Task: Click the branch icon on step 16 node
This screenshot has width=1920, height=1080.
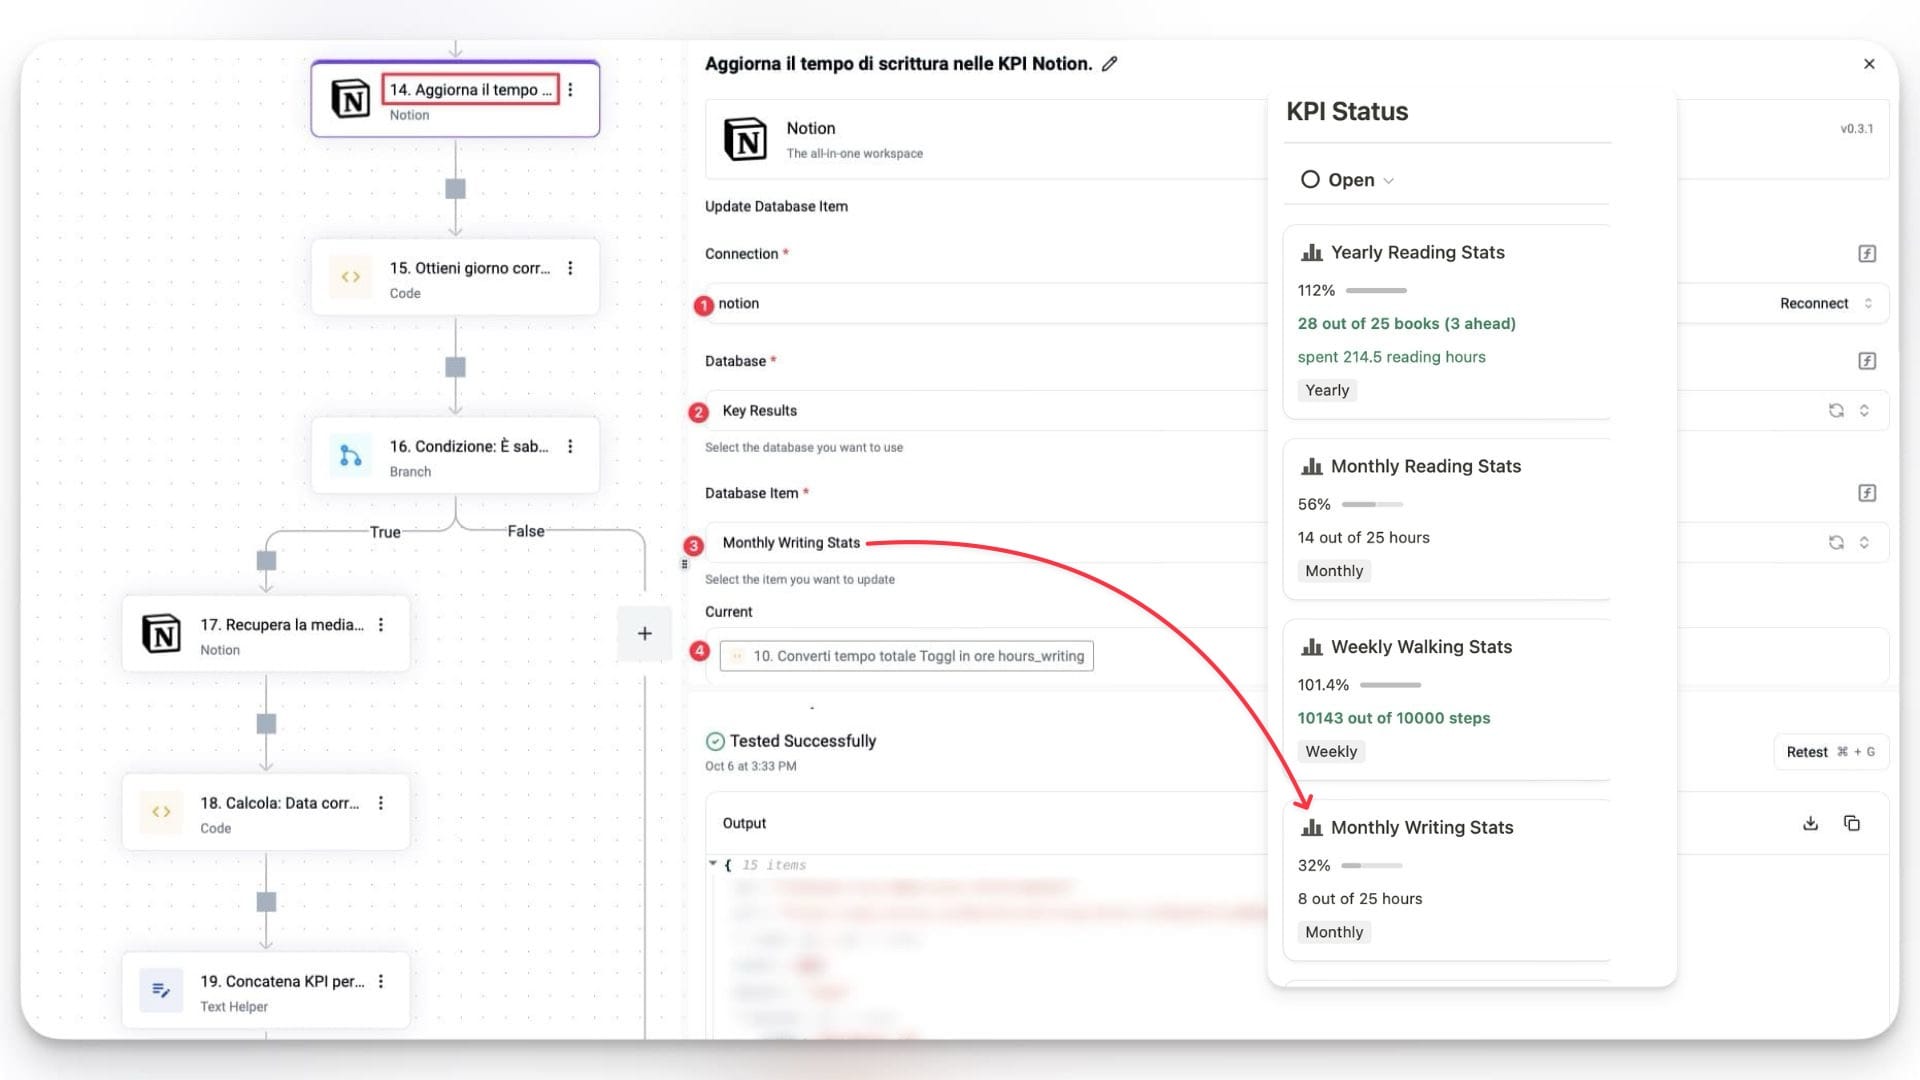Action: coord(350,456)
